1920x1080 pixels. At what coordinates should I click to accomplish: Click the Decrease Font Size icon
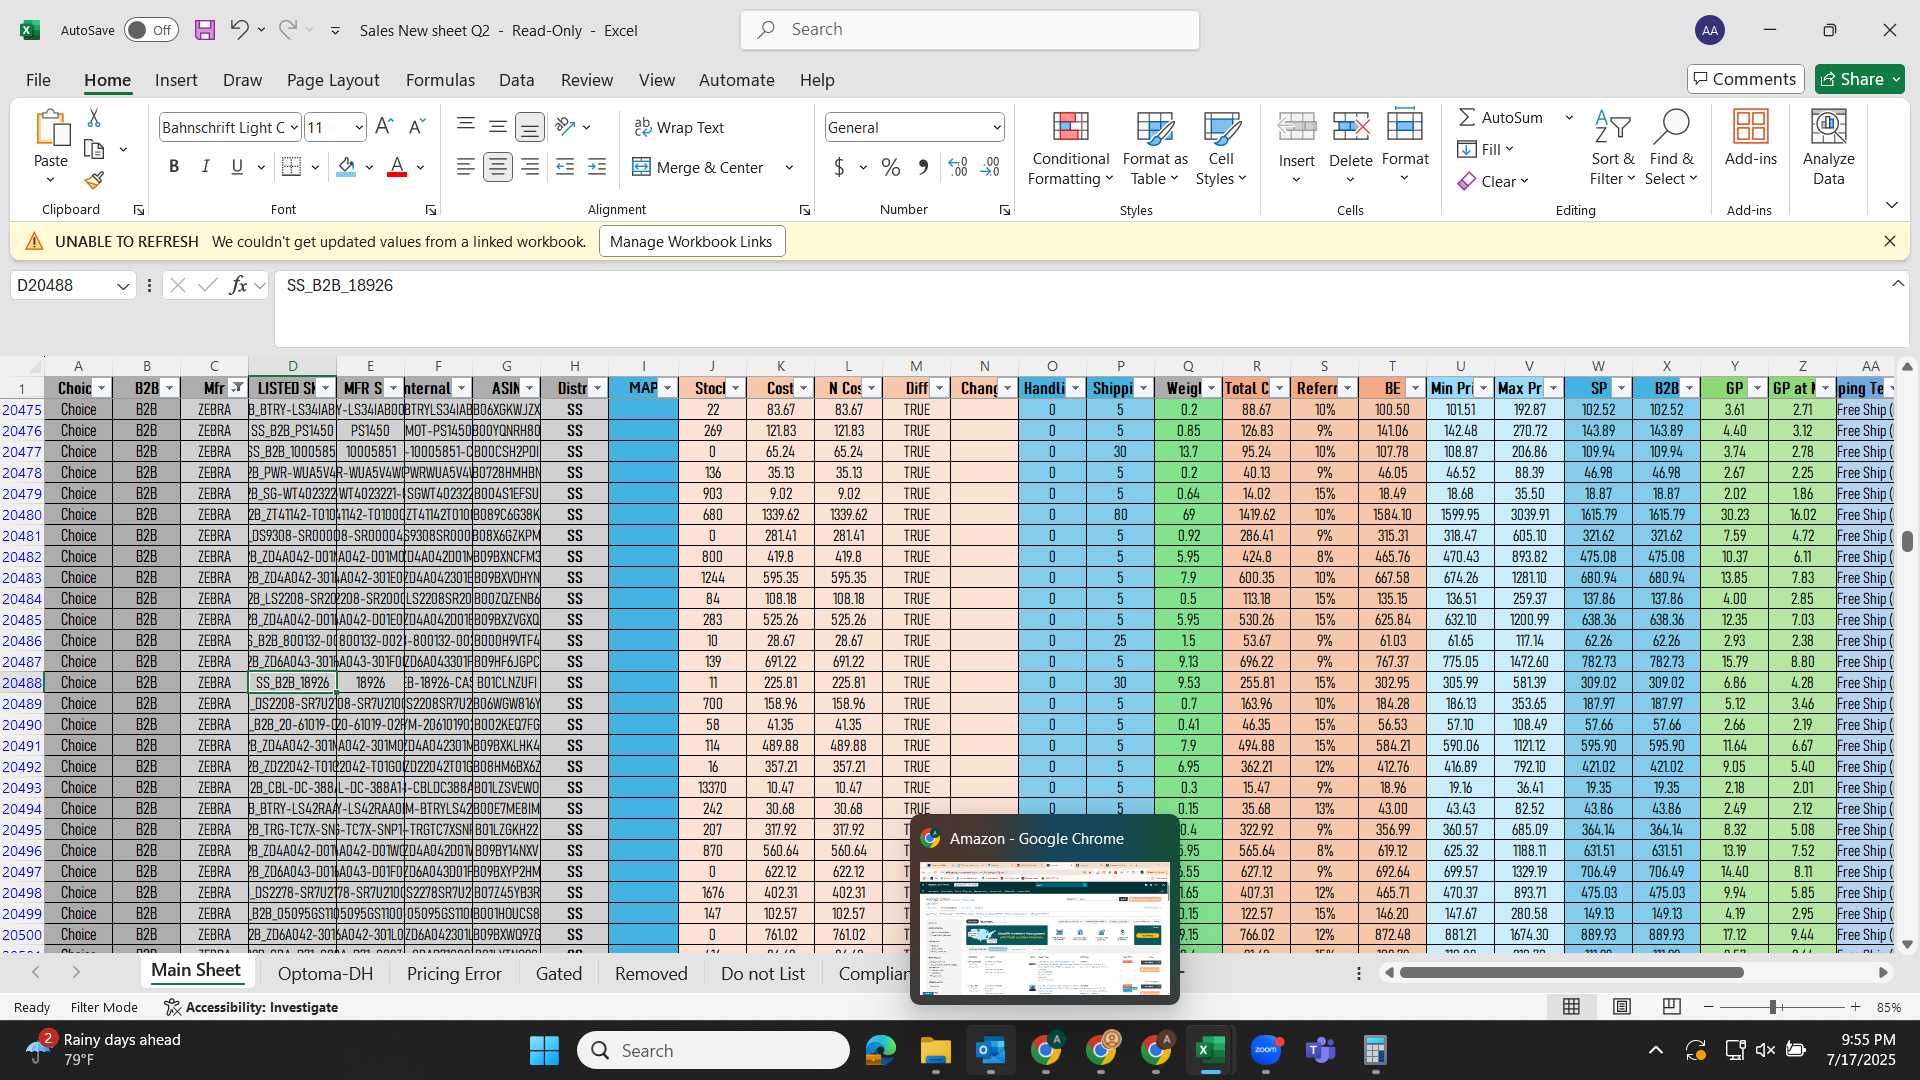(417, 127)
